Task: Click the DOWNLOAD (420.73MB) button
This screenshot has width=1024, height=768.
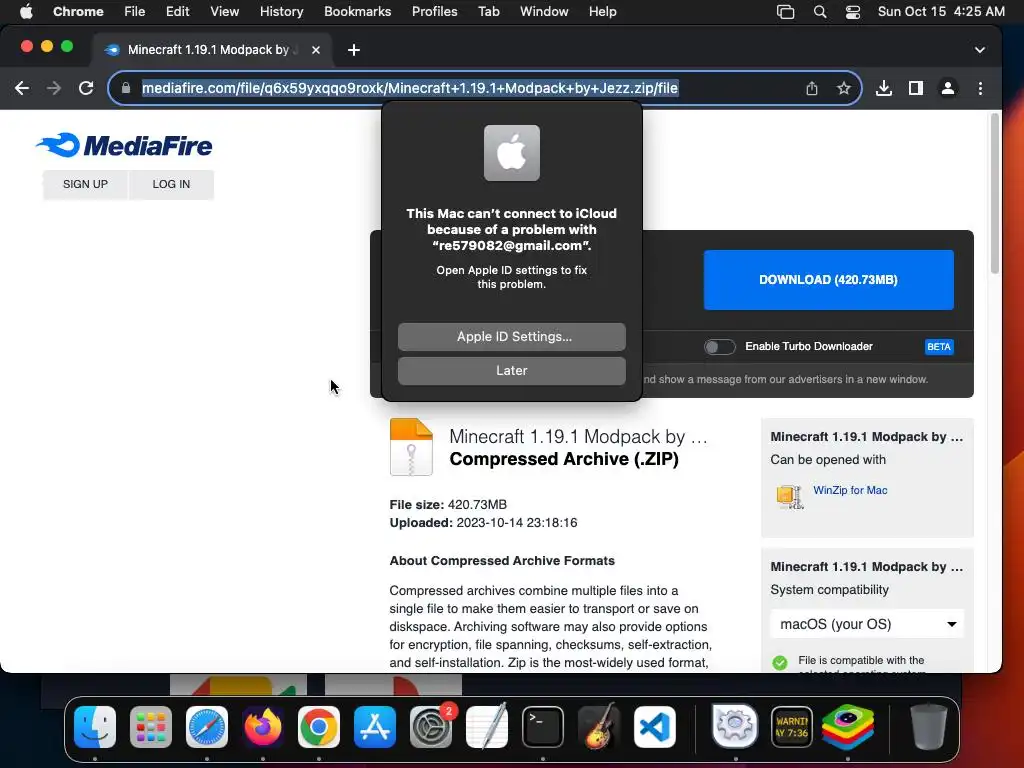Action: pyautogui.click(x=828, y=280)
